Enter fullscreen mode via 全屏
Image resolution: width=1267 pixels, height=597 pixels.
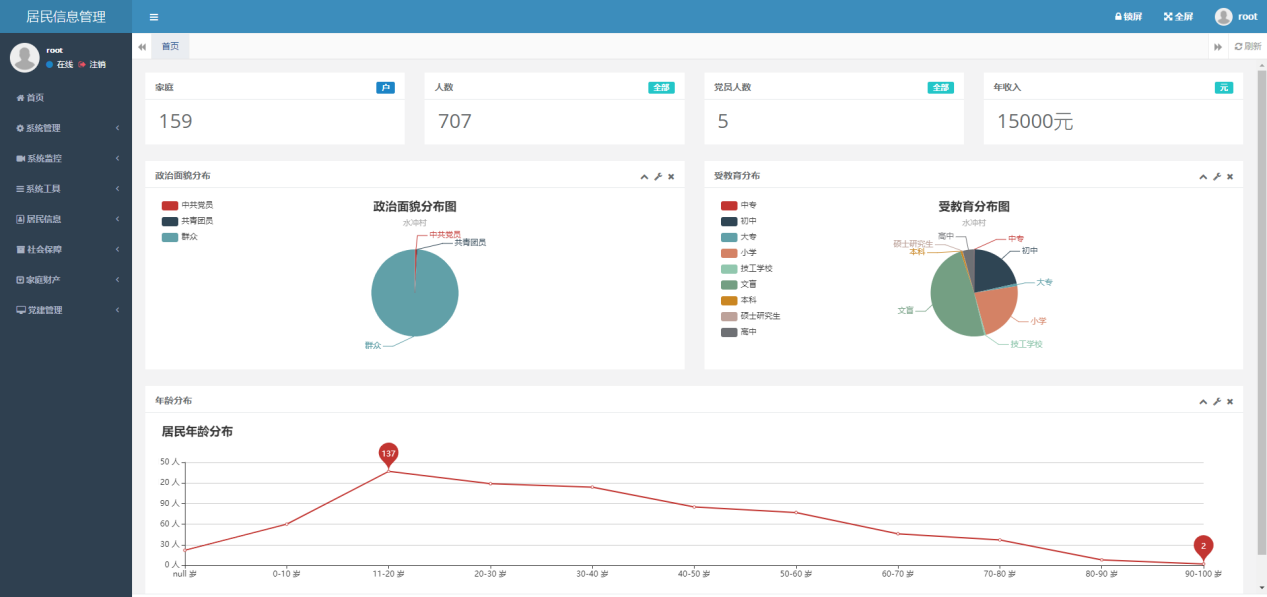point(1178,17)
